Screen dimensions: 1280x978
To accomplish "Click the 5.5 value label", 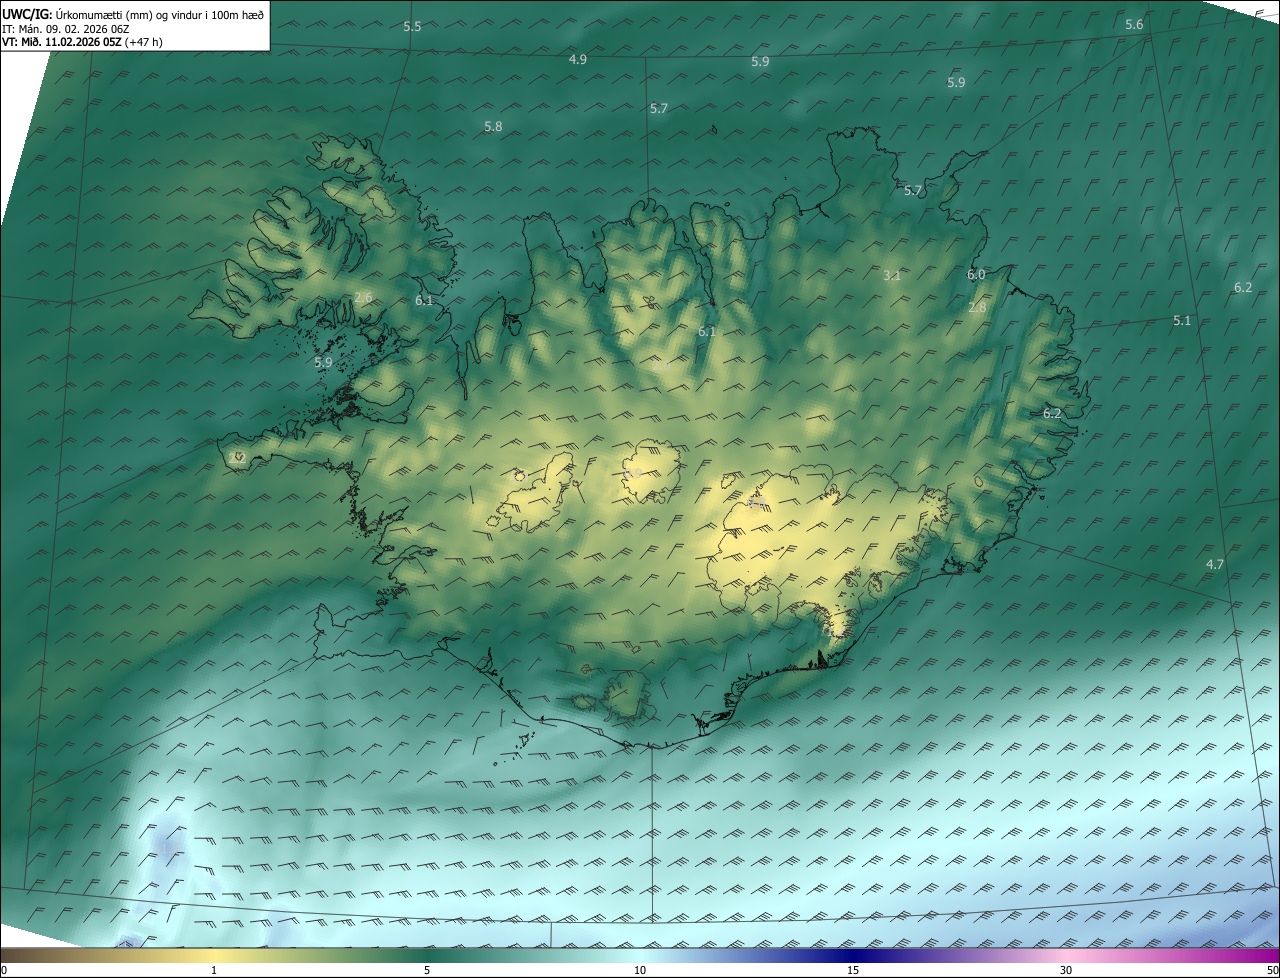I will pyautogui.click(x=412, y=27).
